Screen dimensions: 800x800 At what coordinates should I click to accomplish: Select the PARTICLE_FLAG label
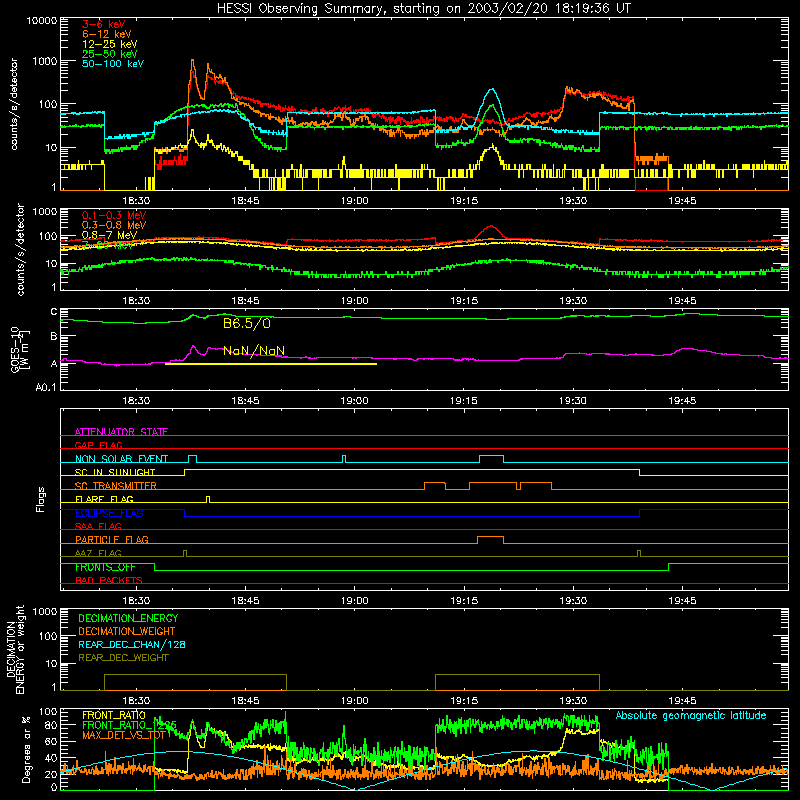(x=112, y=539)
